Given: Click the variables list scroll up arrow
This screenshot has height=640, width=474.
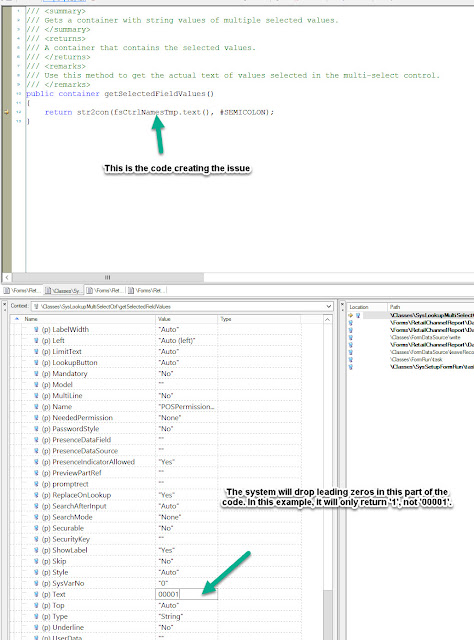Looking at the screenshot, I should (x=327, y=320).
